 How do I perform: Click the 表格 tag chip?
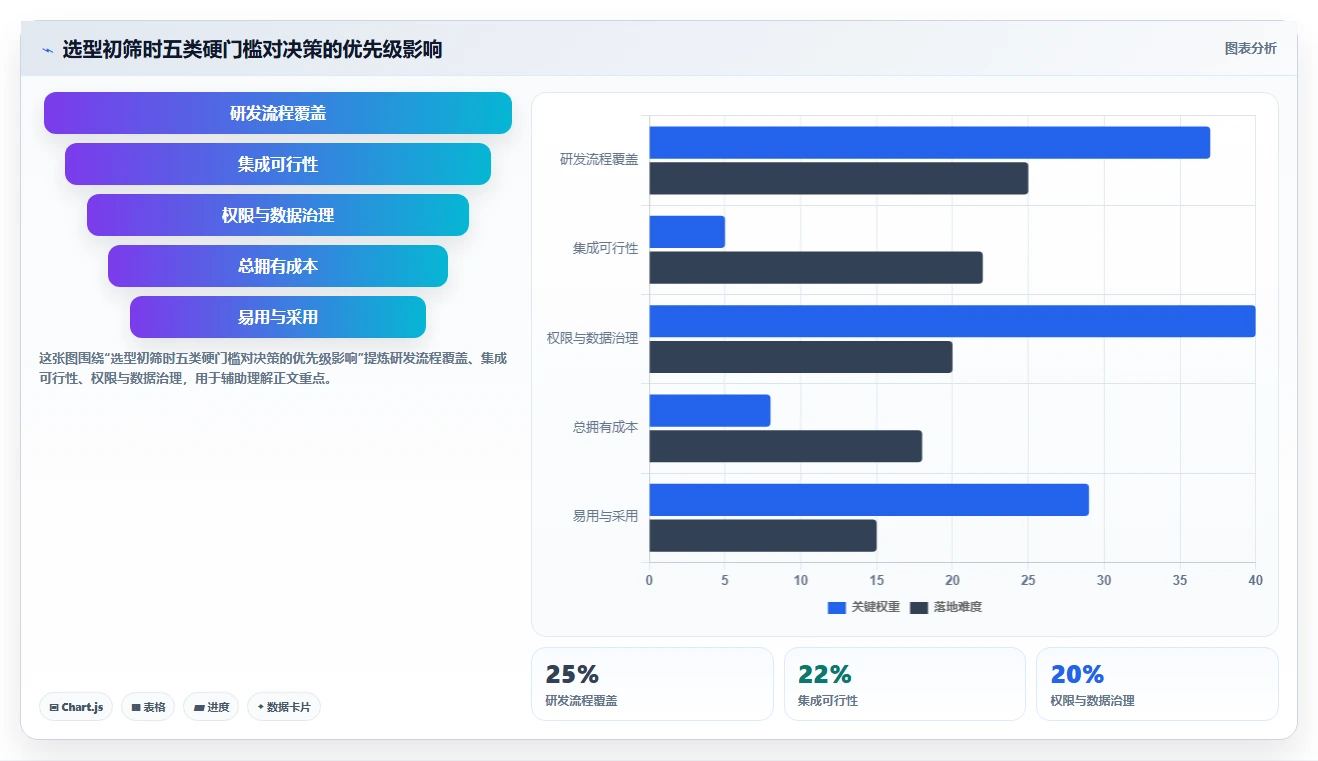point(148,707)
